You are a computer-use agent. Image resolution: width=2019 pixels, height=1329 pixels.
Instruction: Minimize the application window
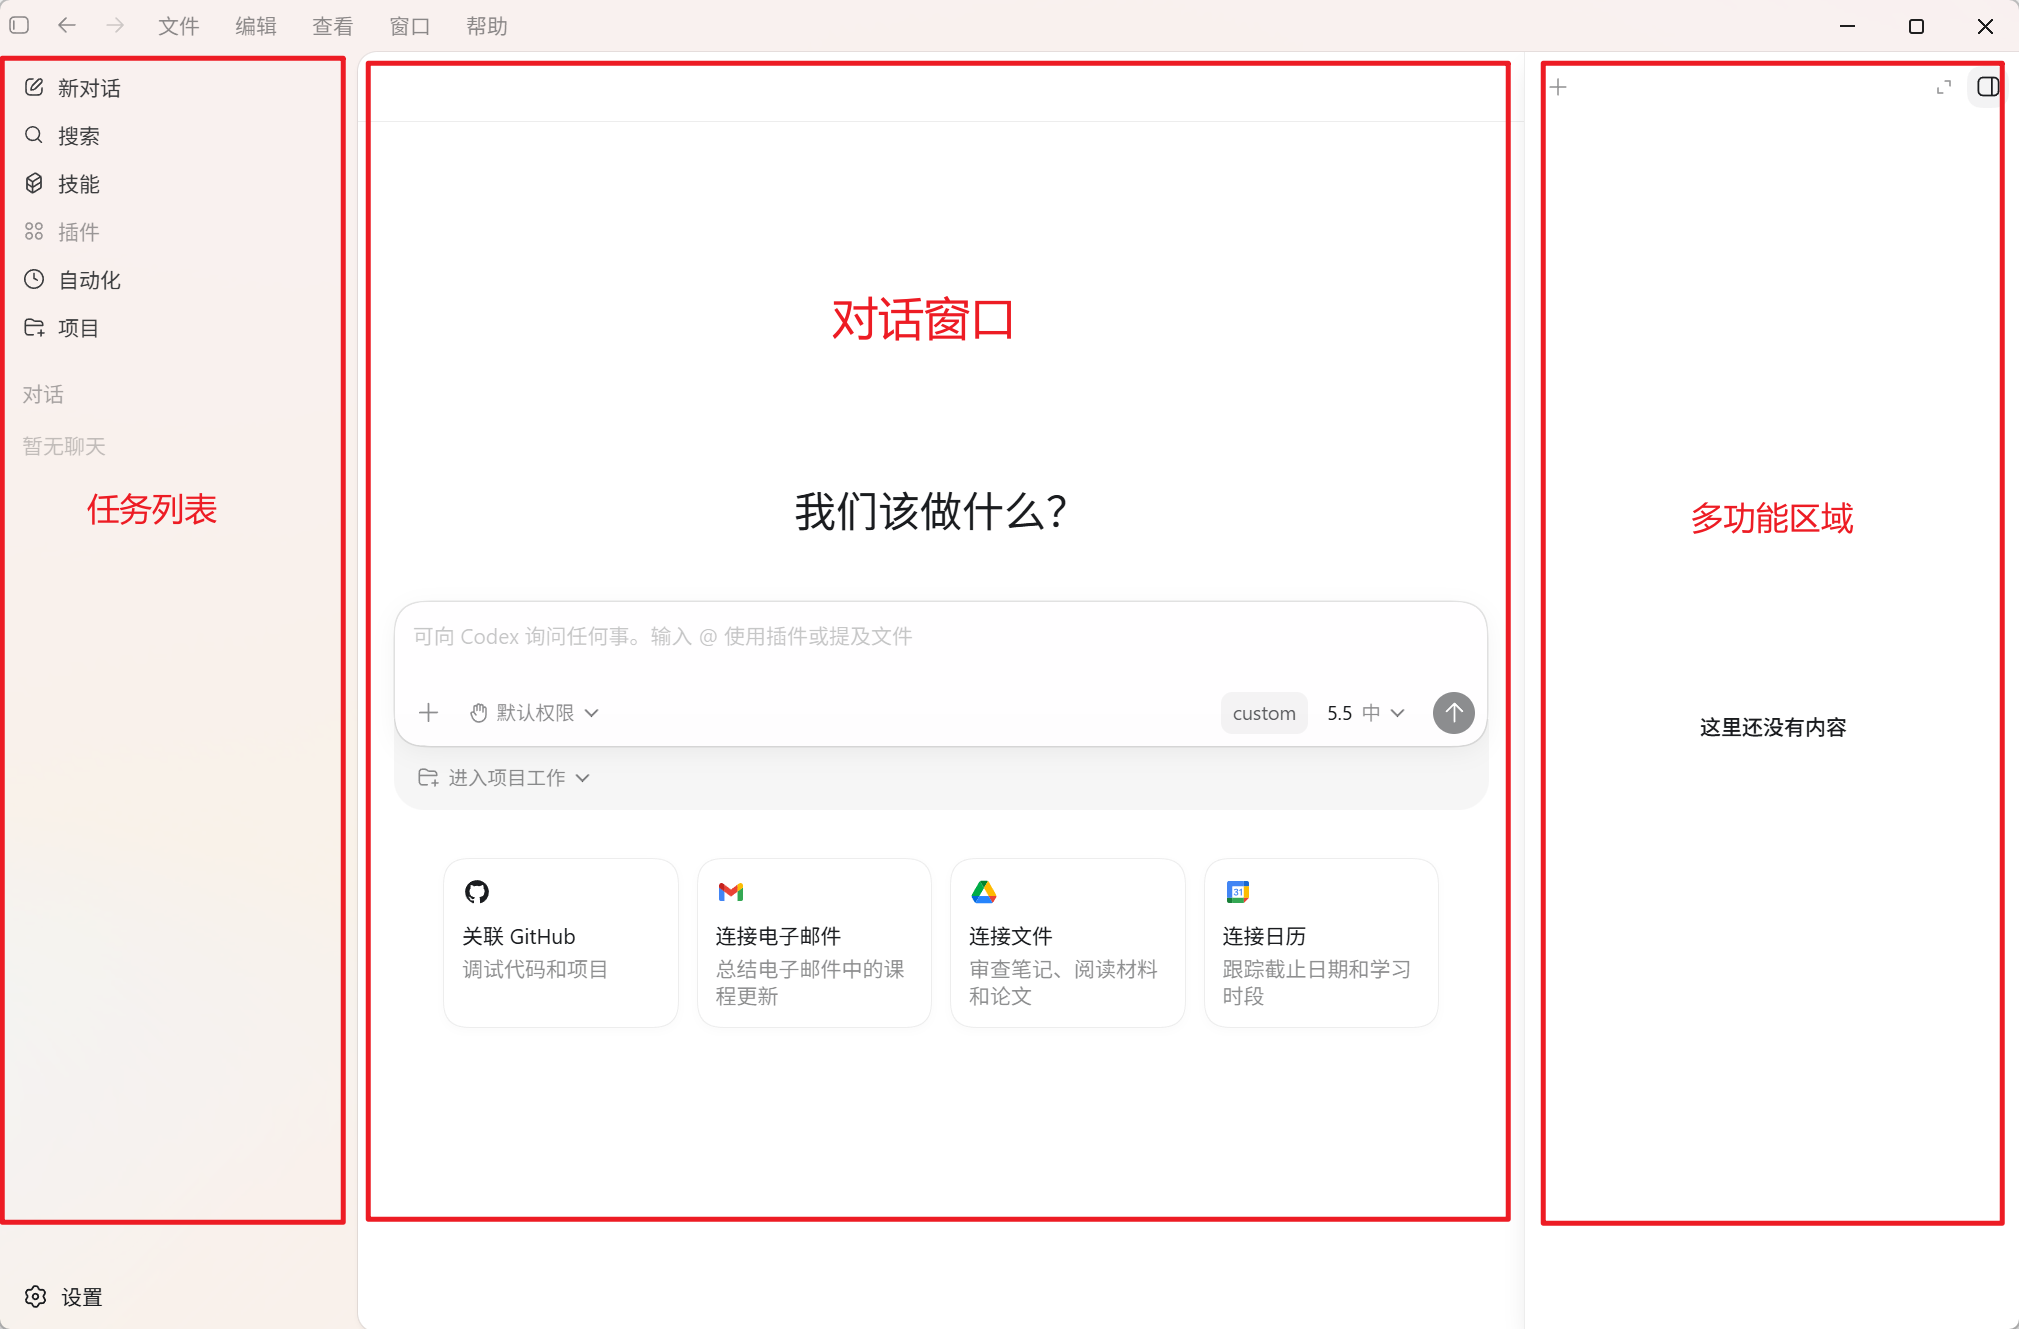tap(1847, 26)
